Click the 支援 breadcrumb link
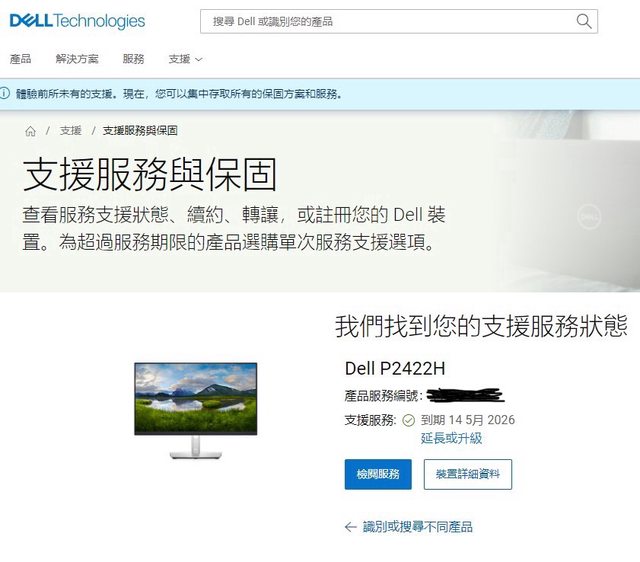The height and width of the screenshot is (562, 640). (70, 131)
